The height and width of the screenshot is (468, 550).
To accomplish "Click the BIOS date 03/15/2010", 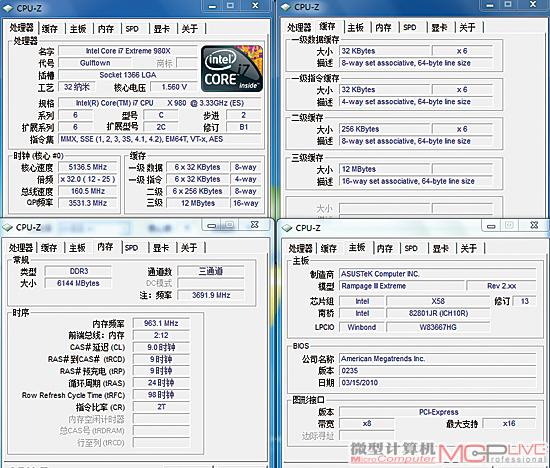I will [x=437, y=383].
